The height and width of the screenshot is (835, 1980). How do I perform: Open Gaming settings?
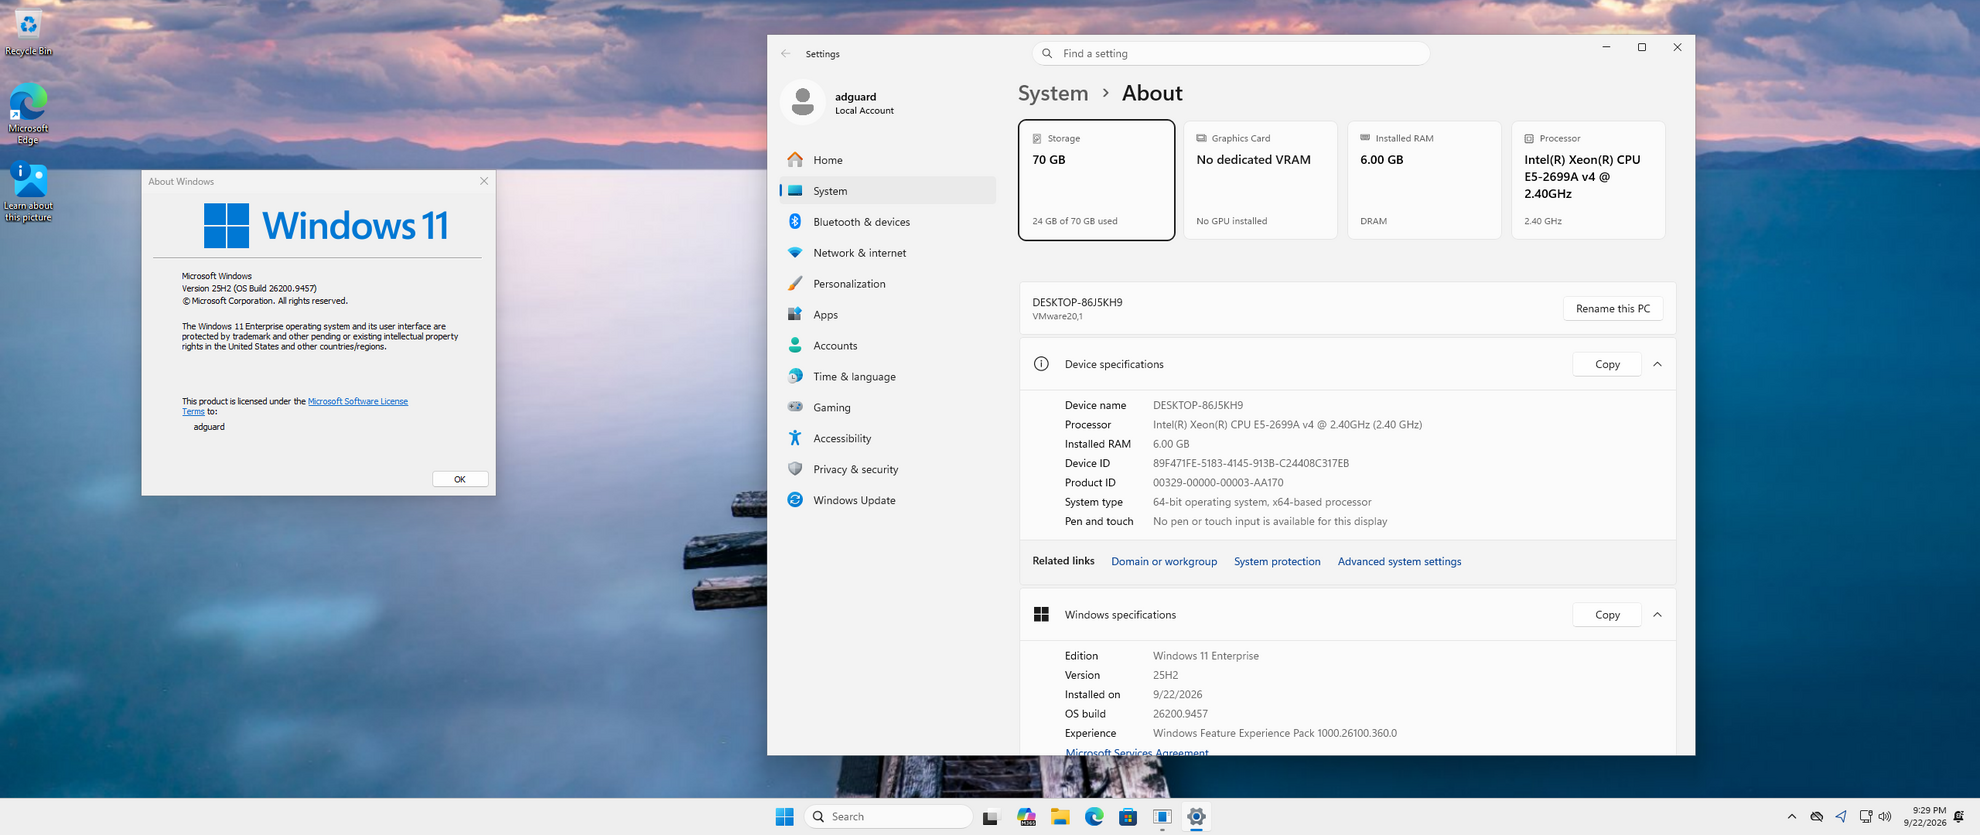[887, 408]
